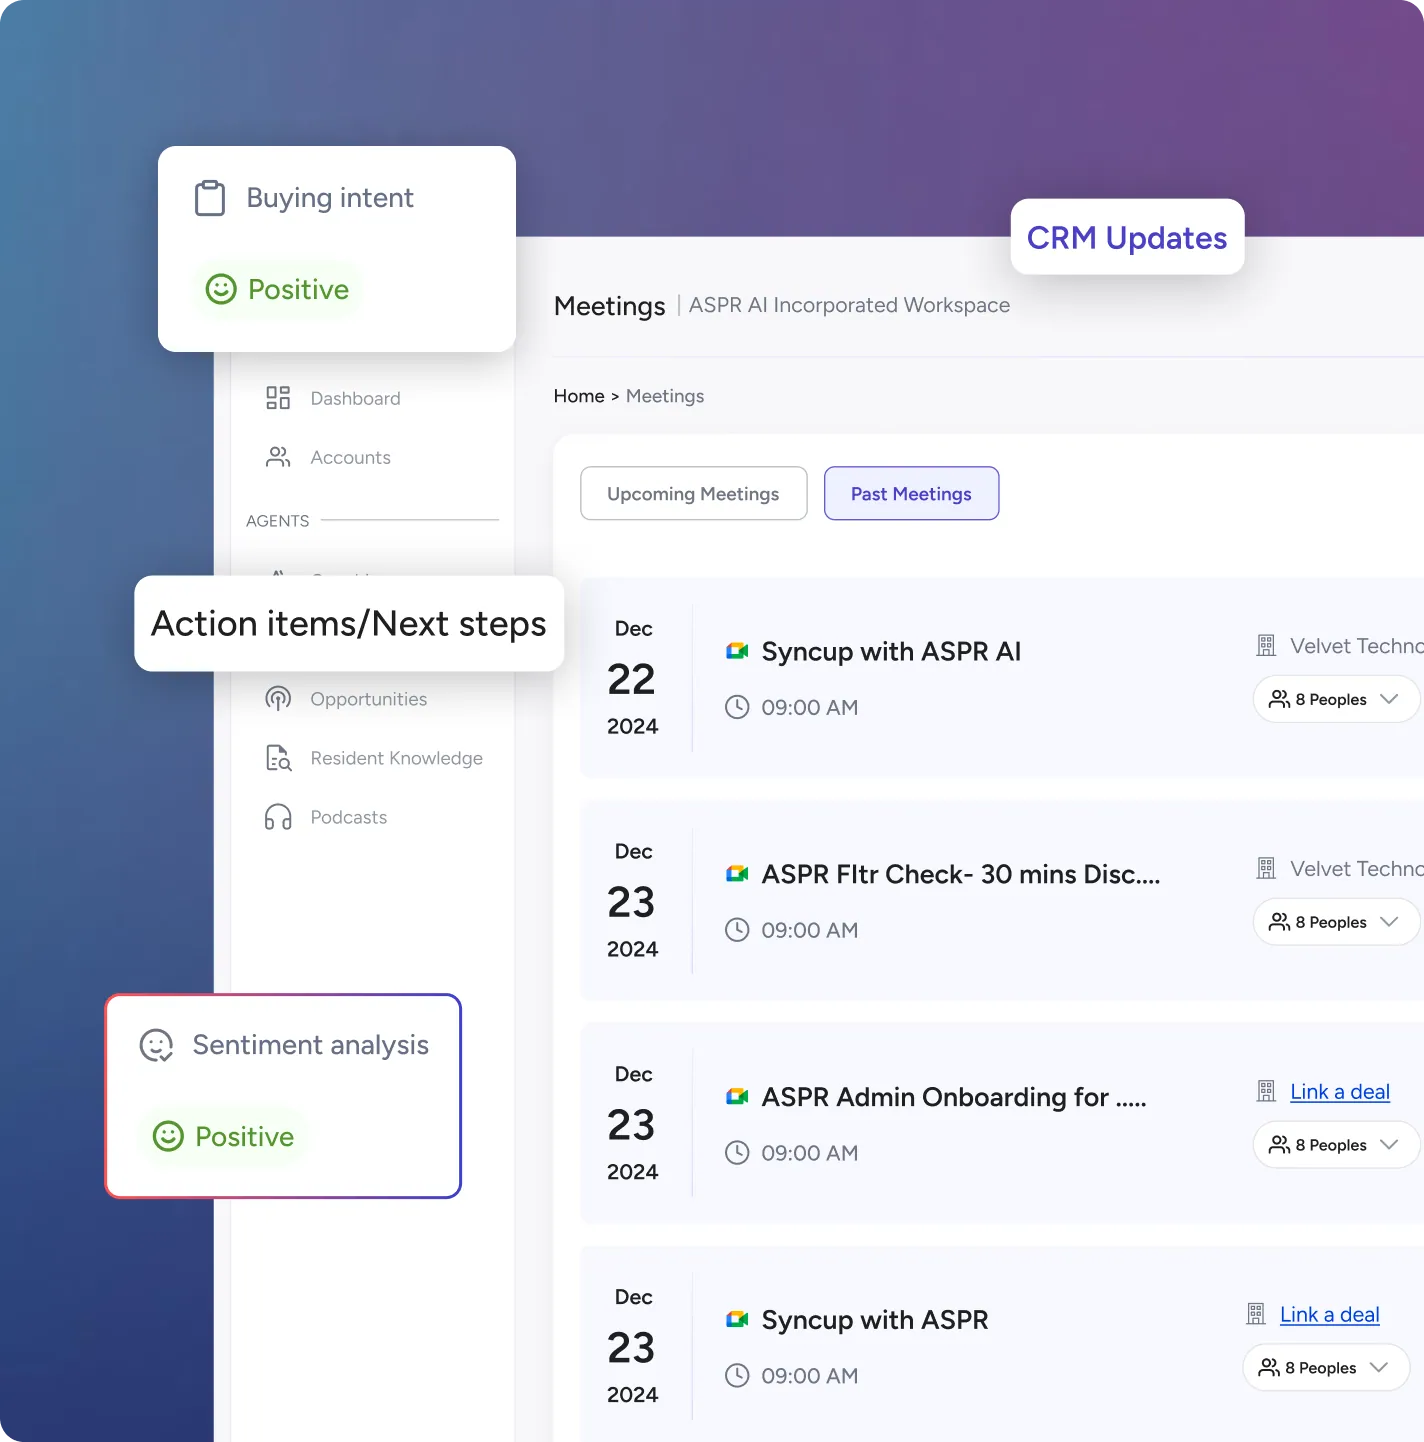This screenshot has width=1424, height=1442.
Task: Click the Google Meet icon beside ASPR Fltr Check
Action: pos(737,874)
